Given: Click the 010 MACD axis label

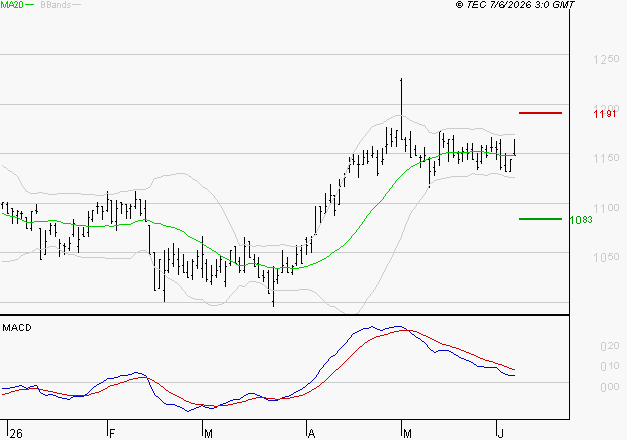Looking at the screenshot, I should tap(610, 366).
